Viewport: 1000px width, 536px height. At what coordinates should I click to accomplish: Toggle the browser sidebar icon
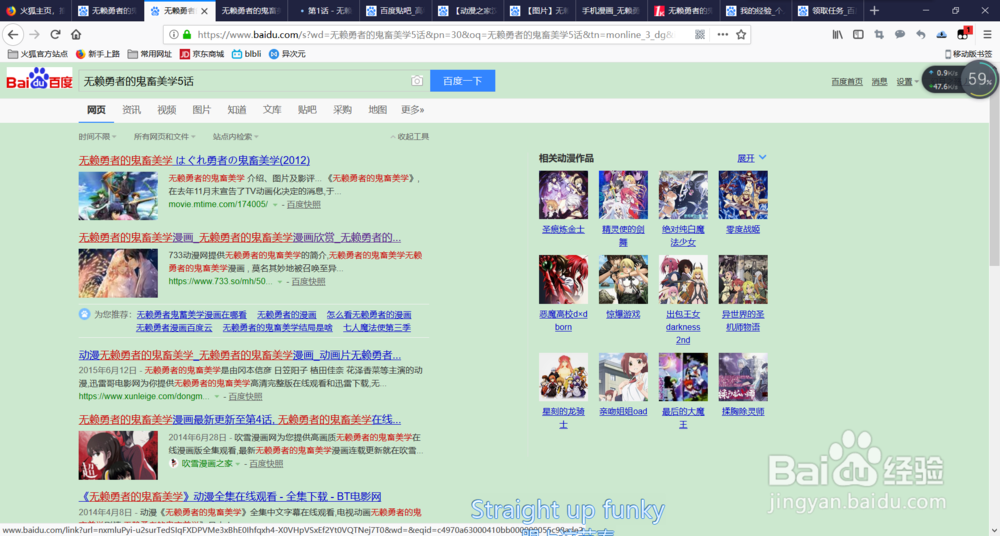tap(858, 34)
